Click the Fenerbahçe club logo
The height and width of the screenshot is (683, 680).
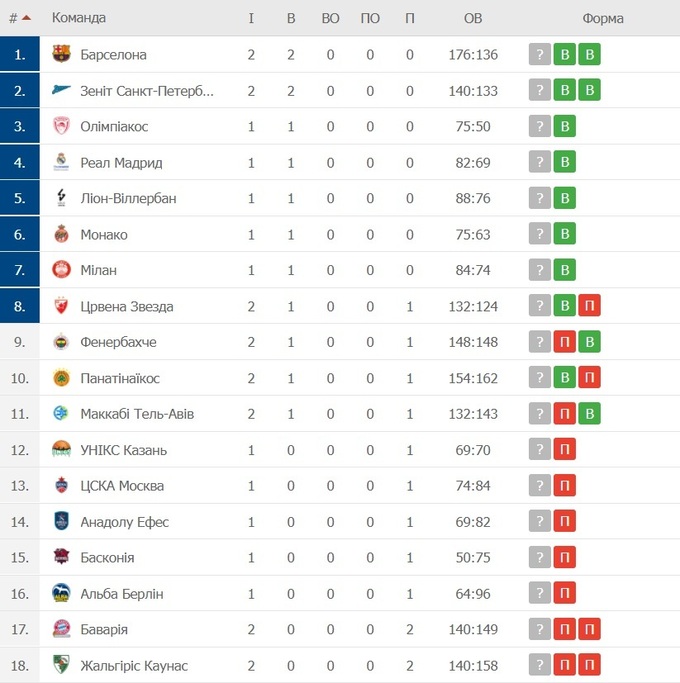click(61, 342)
